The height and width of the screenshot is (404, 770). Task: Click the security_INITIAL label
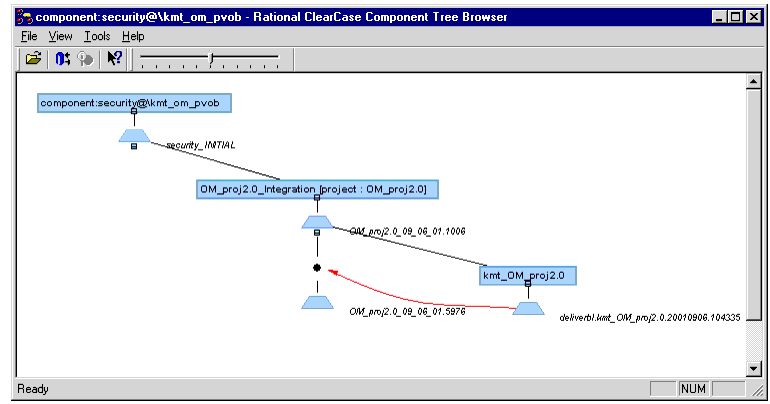[200, 145]
